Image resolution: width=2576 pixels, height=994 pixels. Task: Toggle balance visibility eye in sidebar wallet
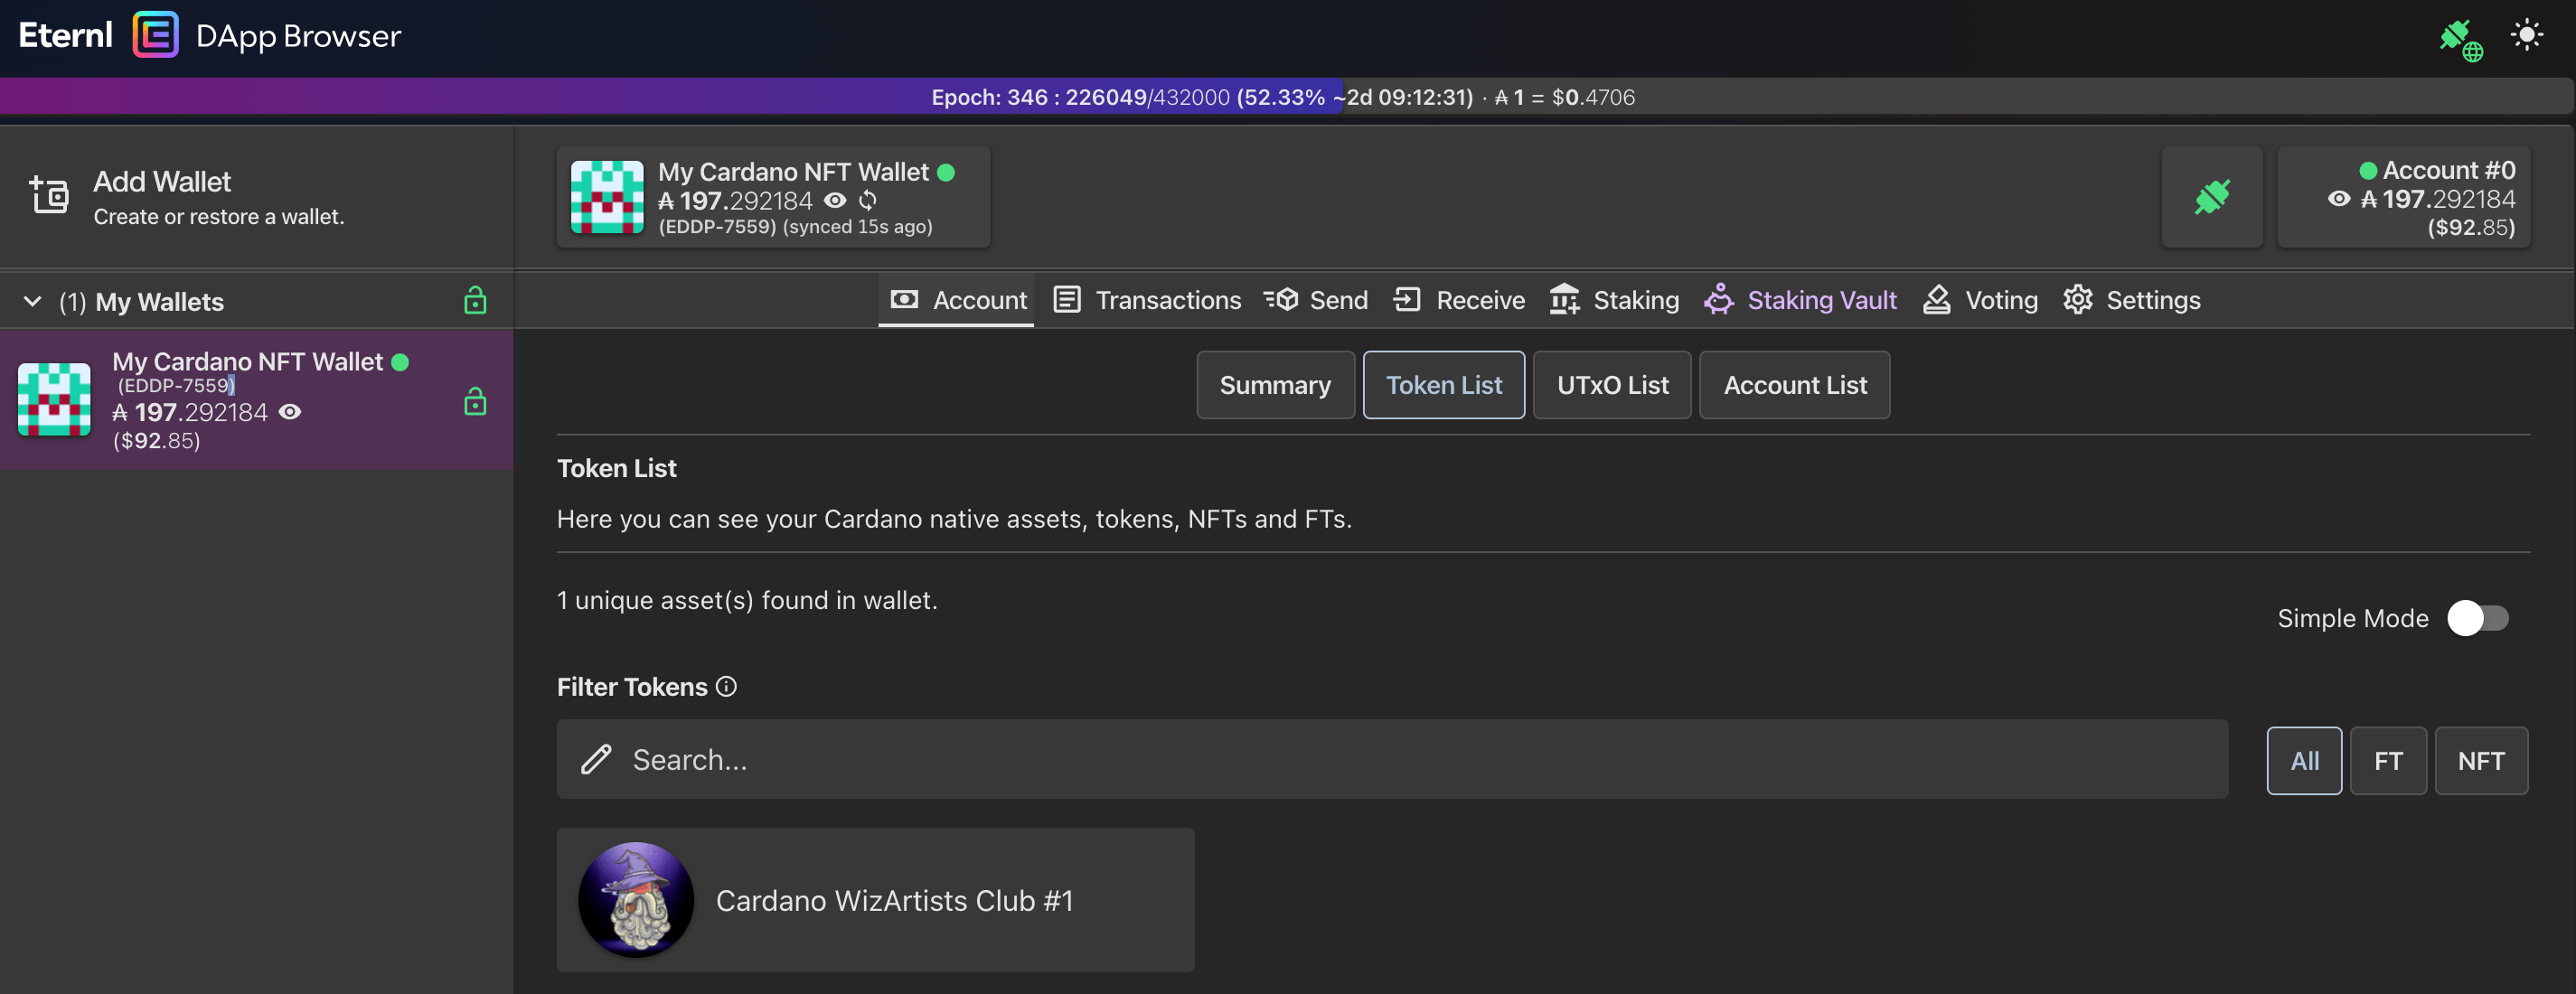[290, 411]
